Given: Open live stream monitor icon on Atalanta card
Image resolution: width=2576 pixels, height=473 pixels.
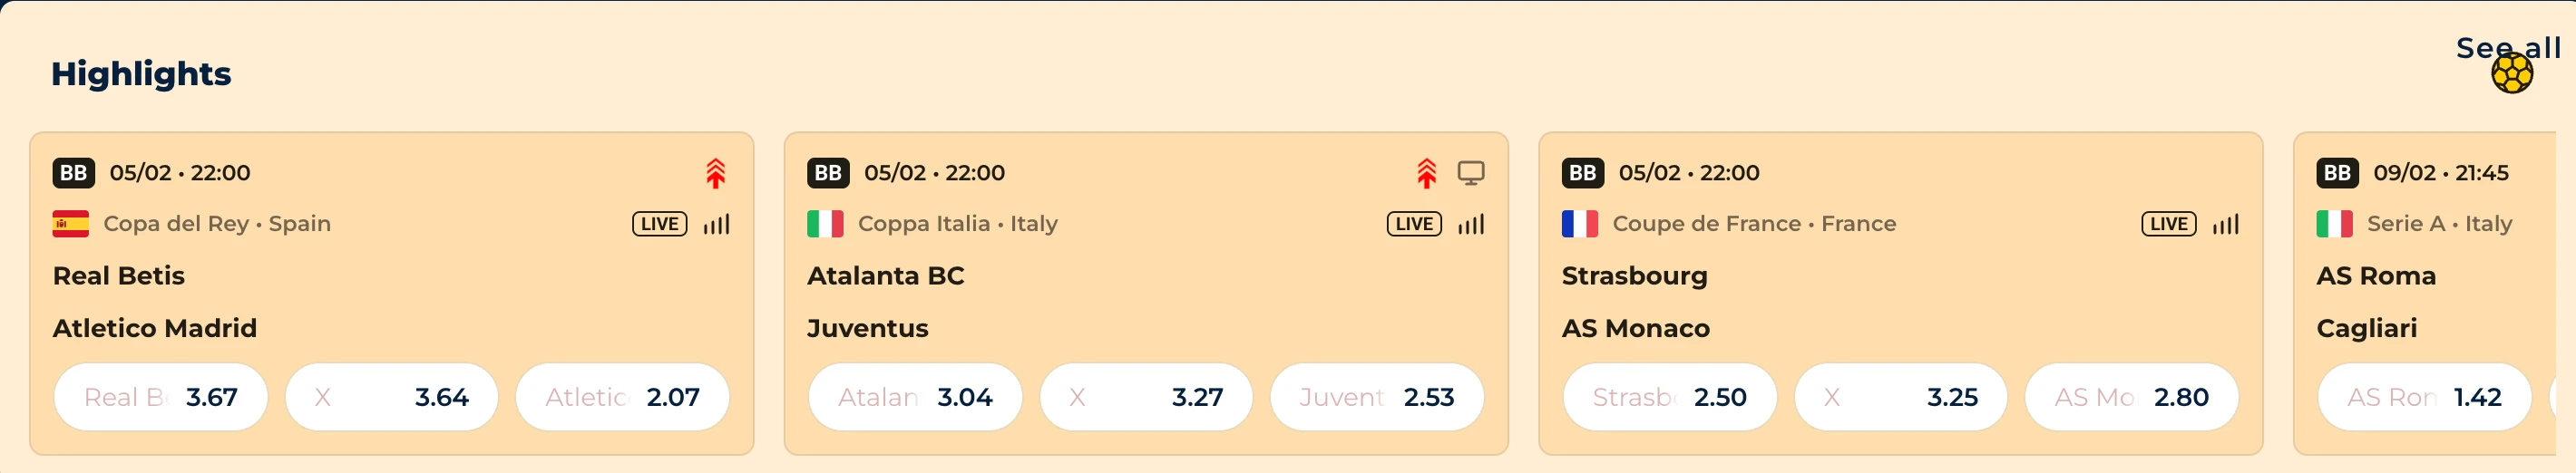Looking at the screenshot, I should tap(1470, 173).
